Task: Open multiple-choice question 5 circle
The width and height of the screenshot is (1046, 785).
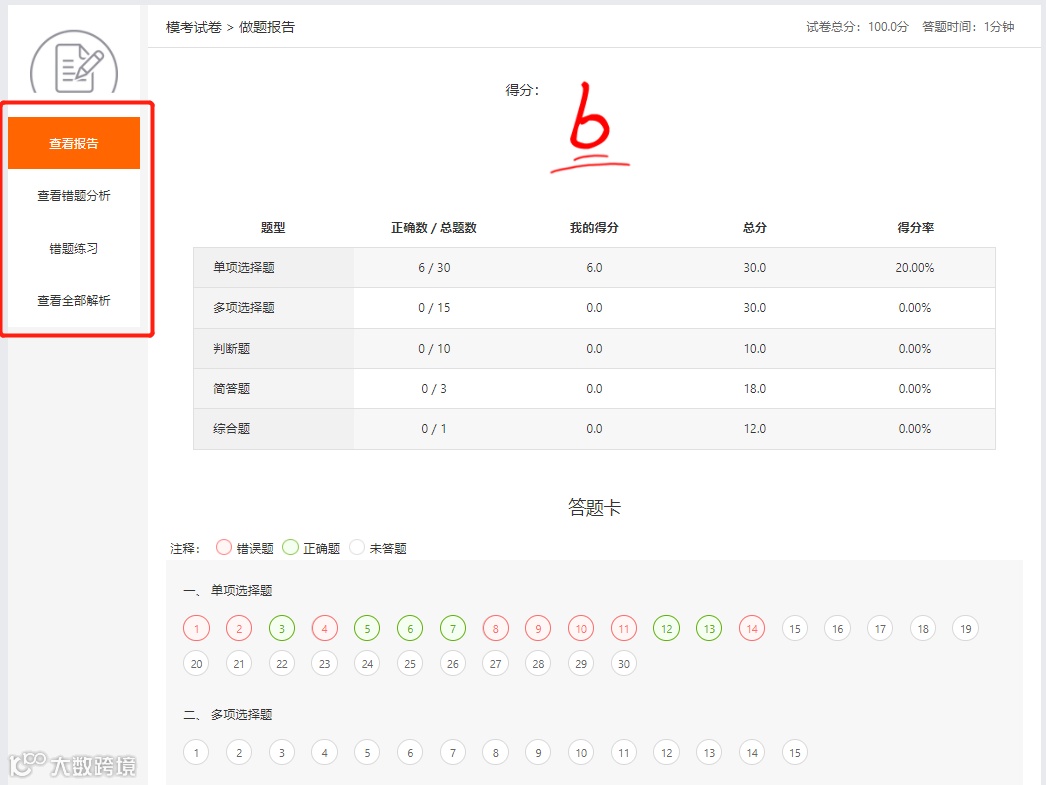Action: coord(367,752)
